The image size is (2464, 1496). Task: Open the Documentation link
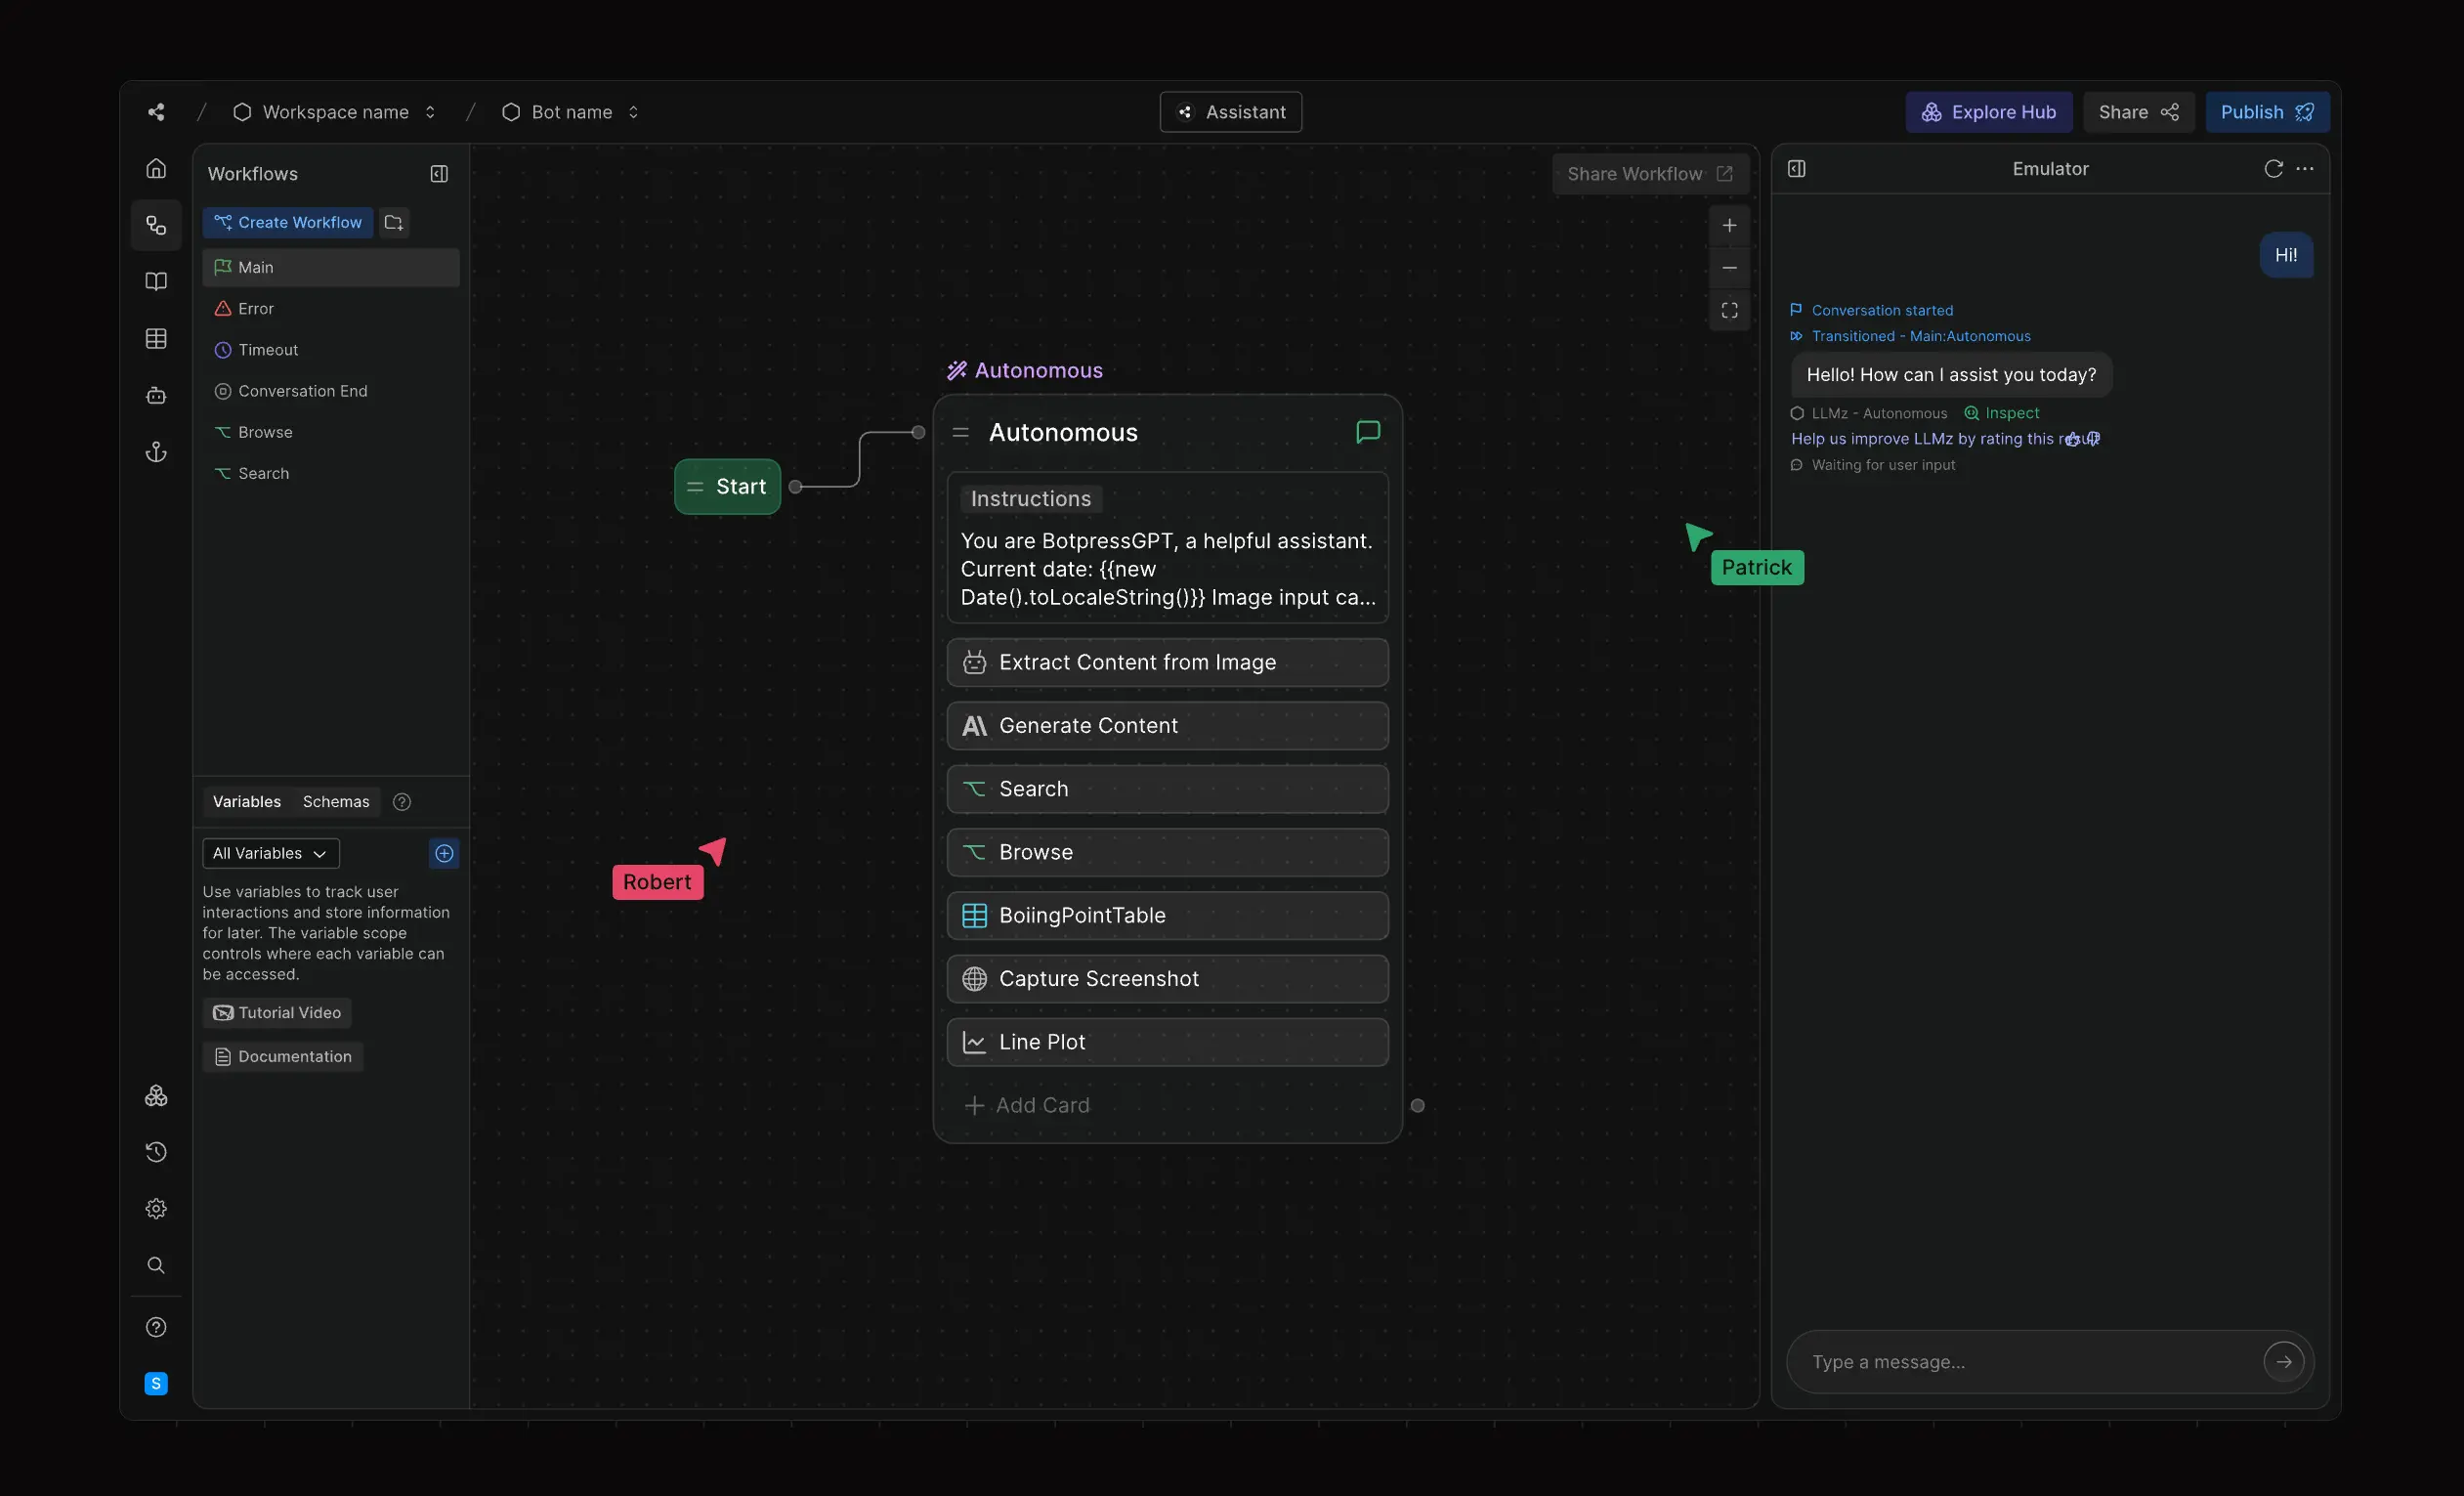tap(283, 1057)
